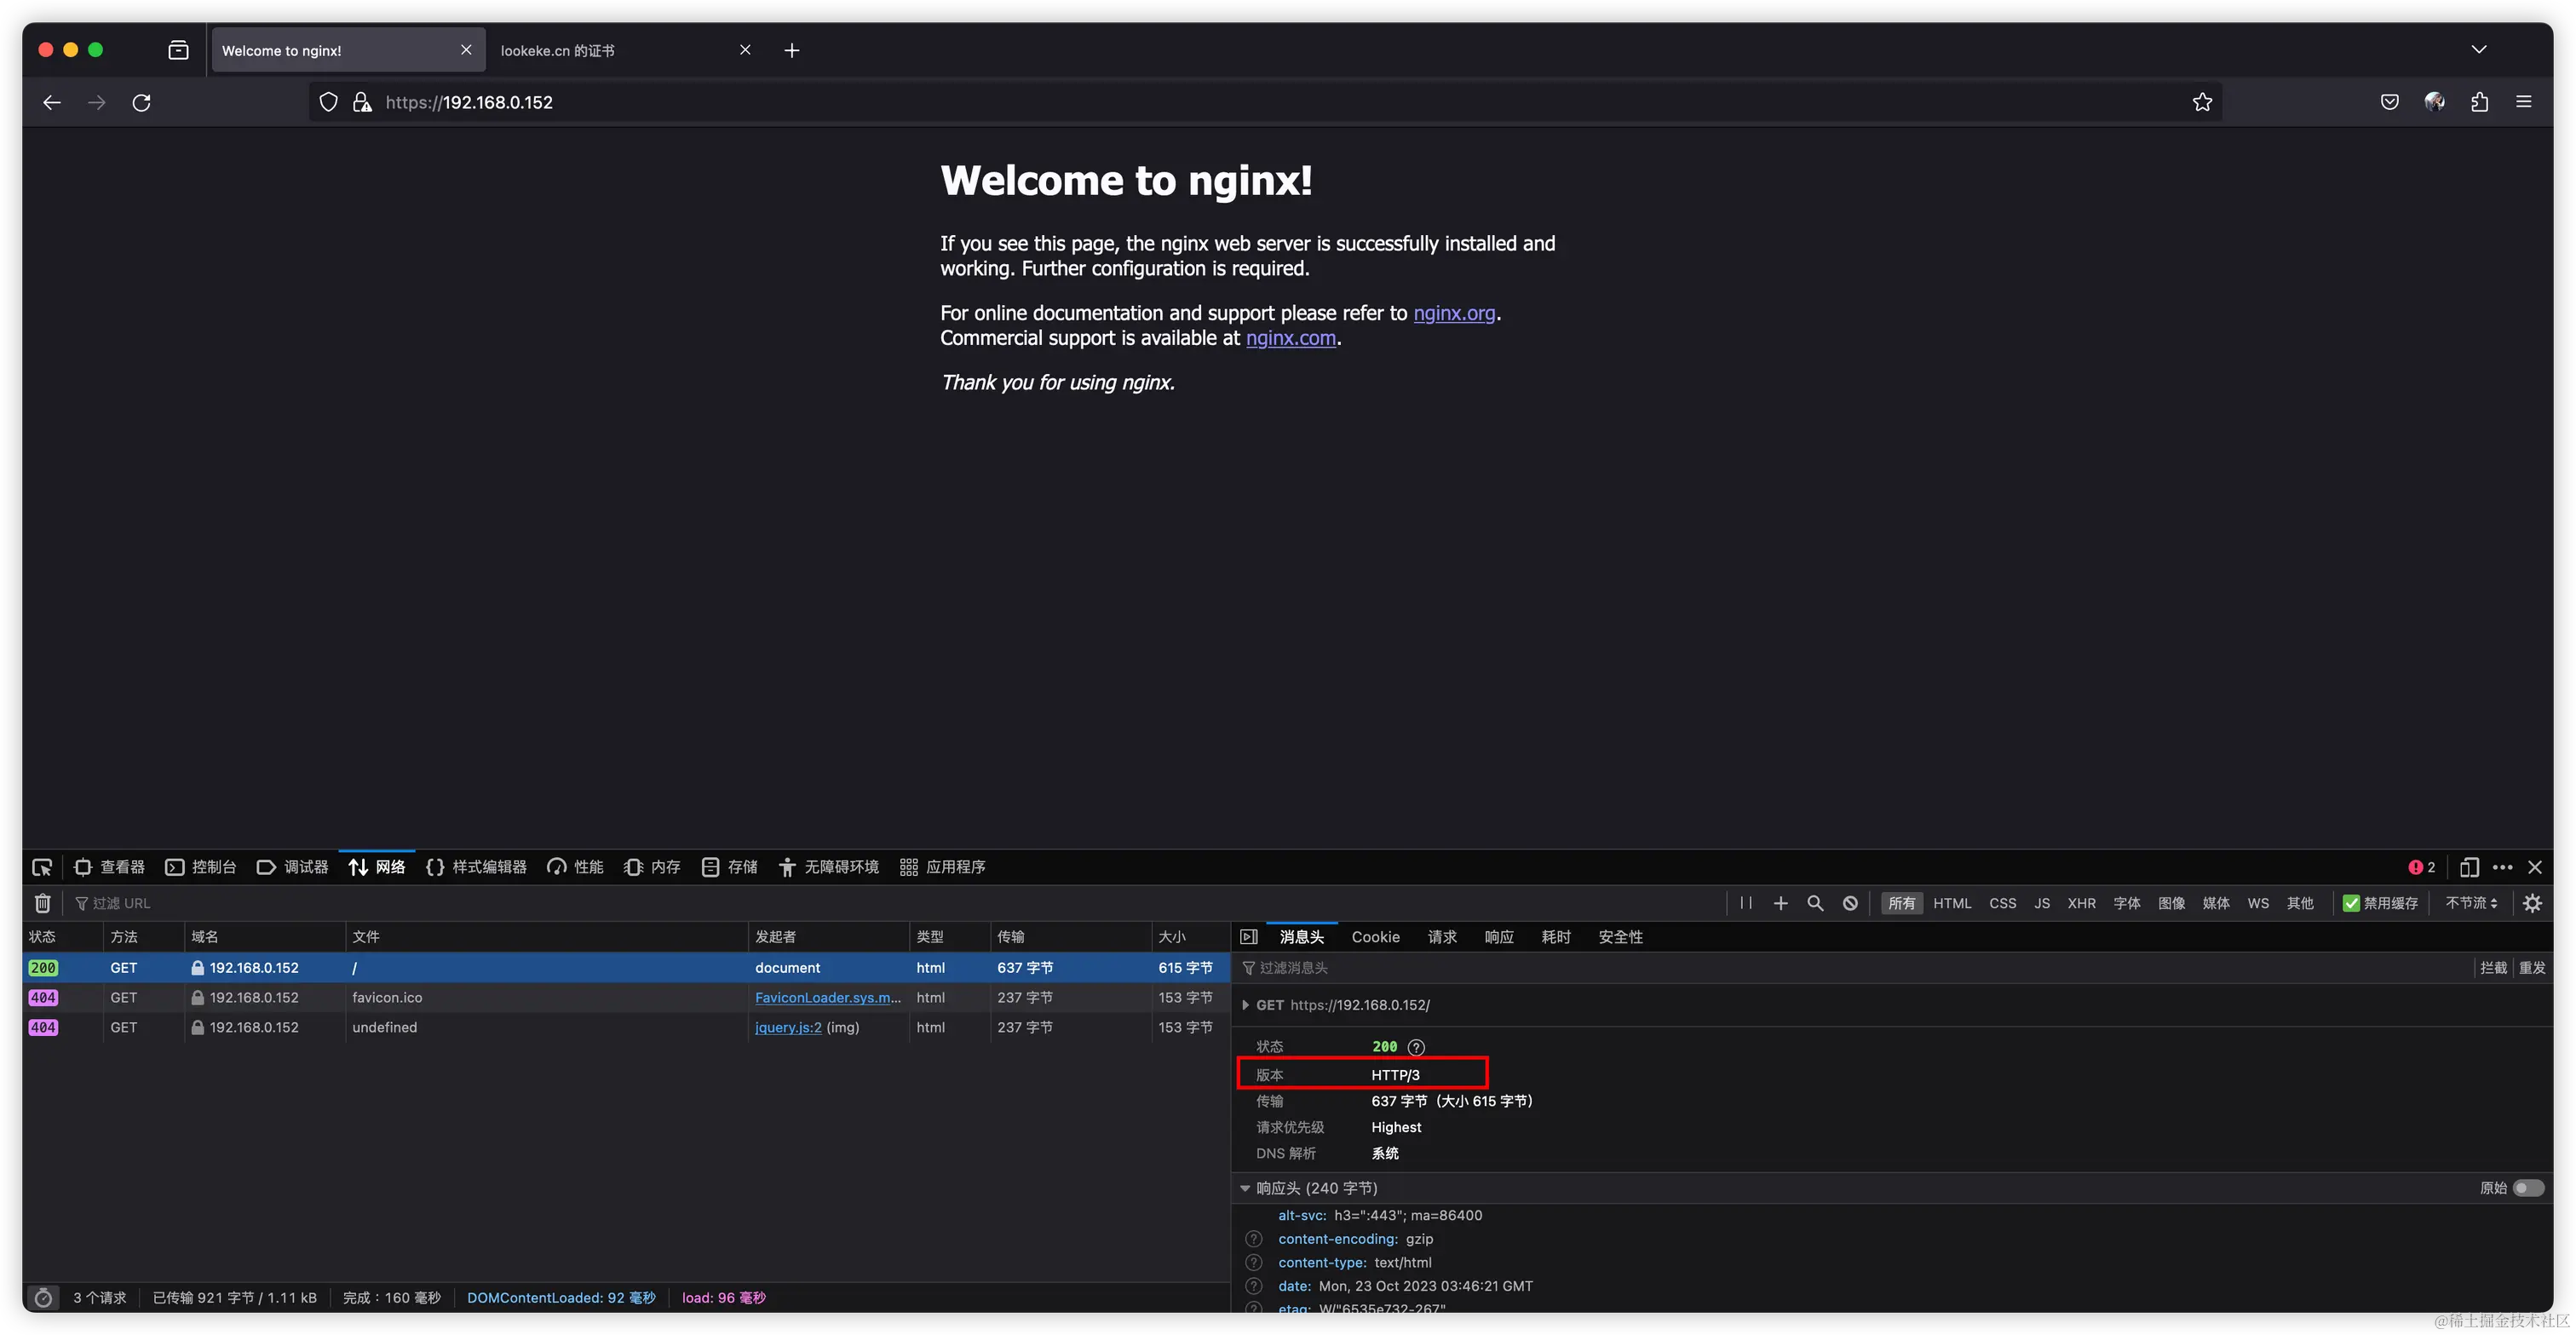
Task: Open the extensions puzzle icon
Action: point(2479,102)
